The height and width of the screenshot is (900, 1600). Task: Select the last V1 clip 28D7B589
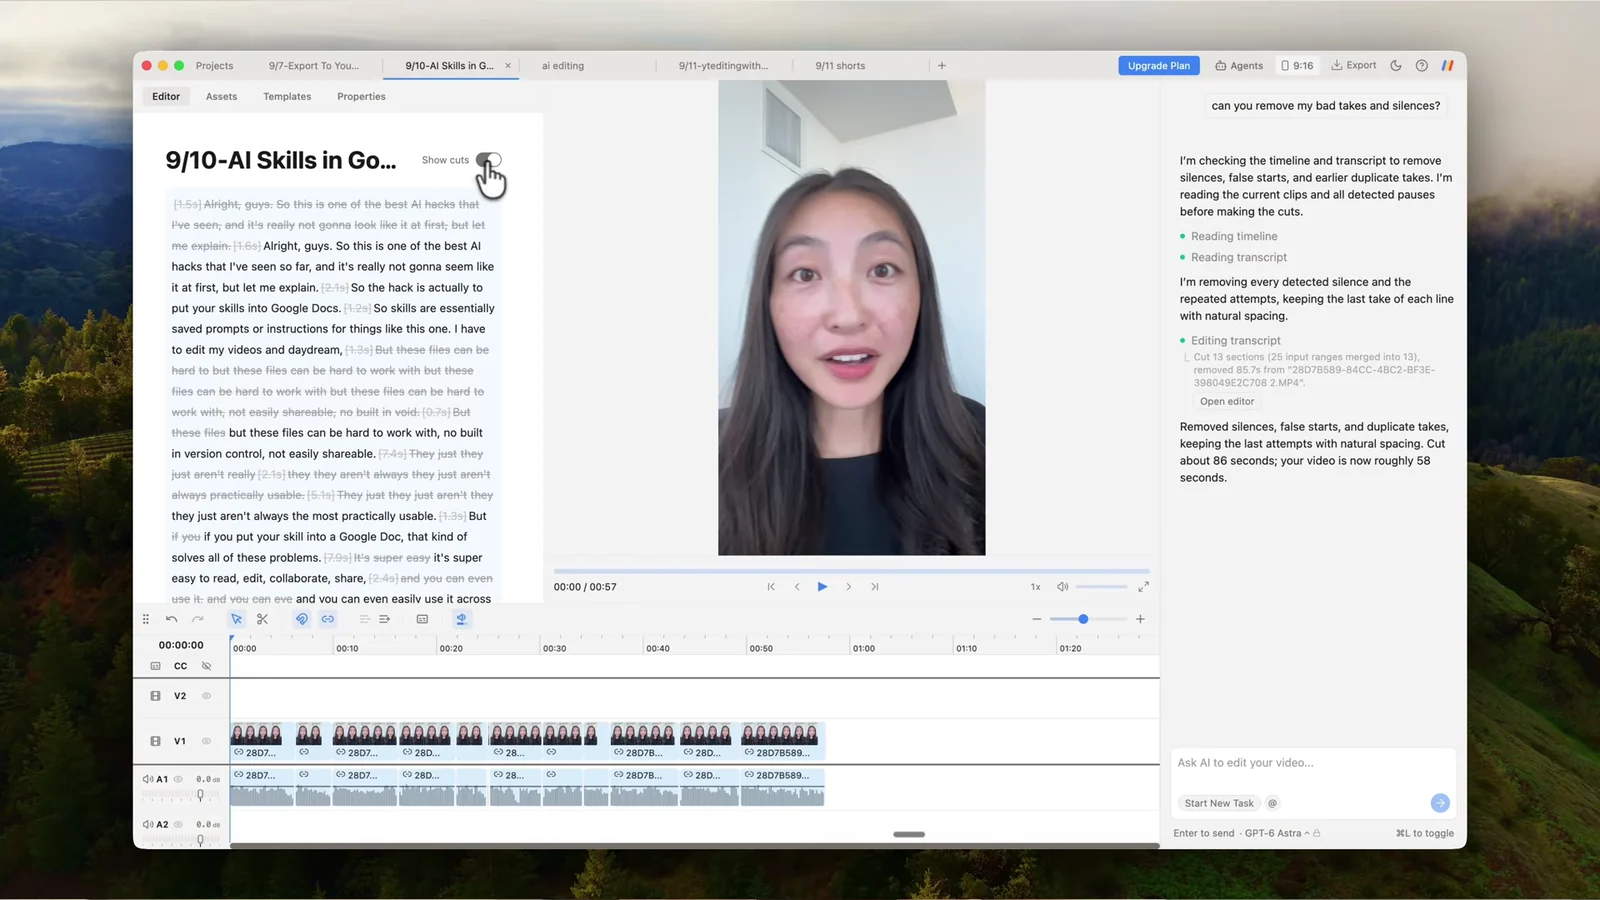click(x=783, y=742)
